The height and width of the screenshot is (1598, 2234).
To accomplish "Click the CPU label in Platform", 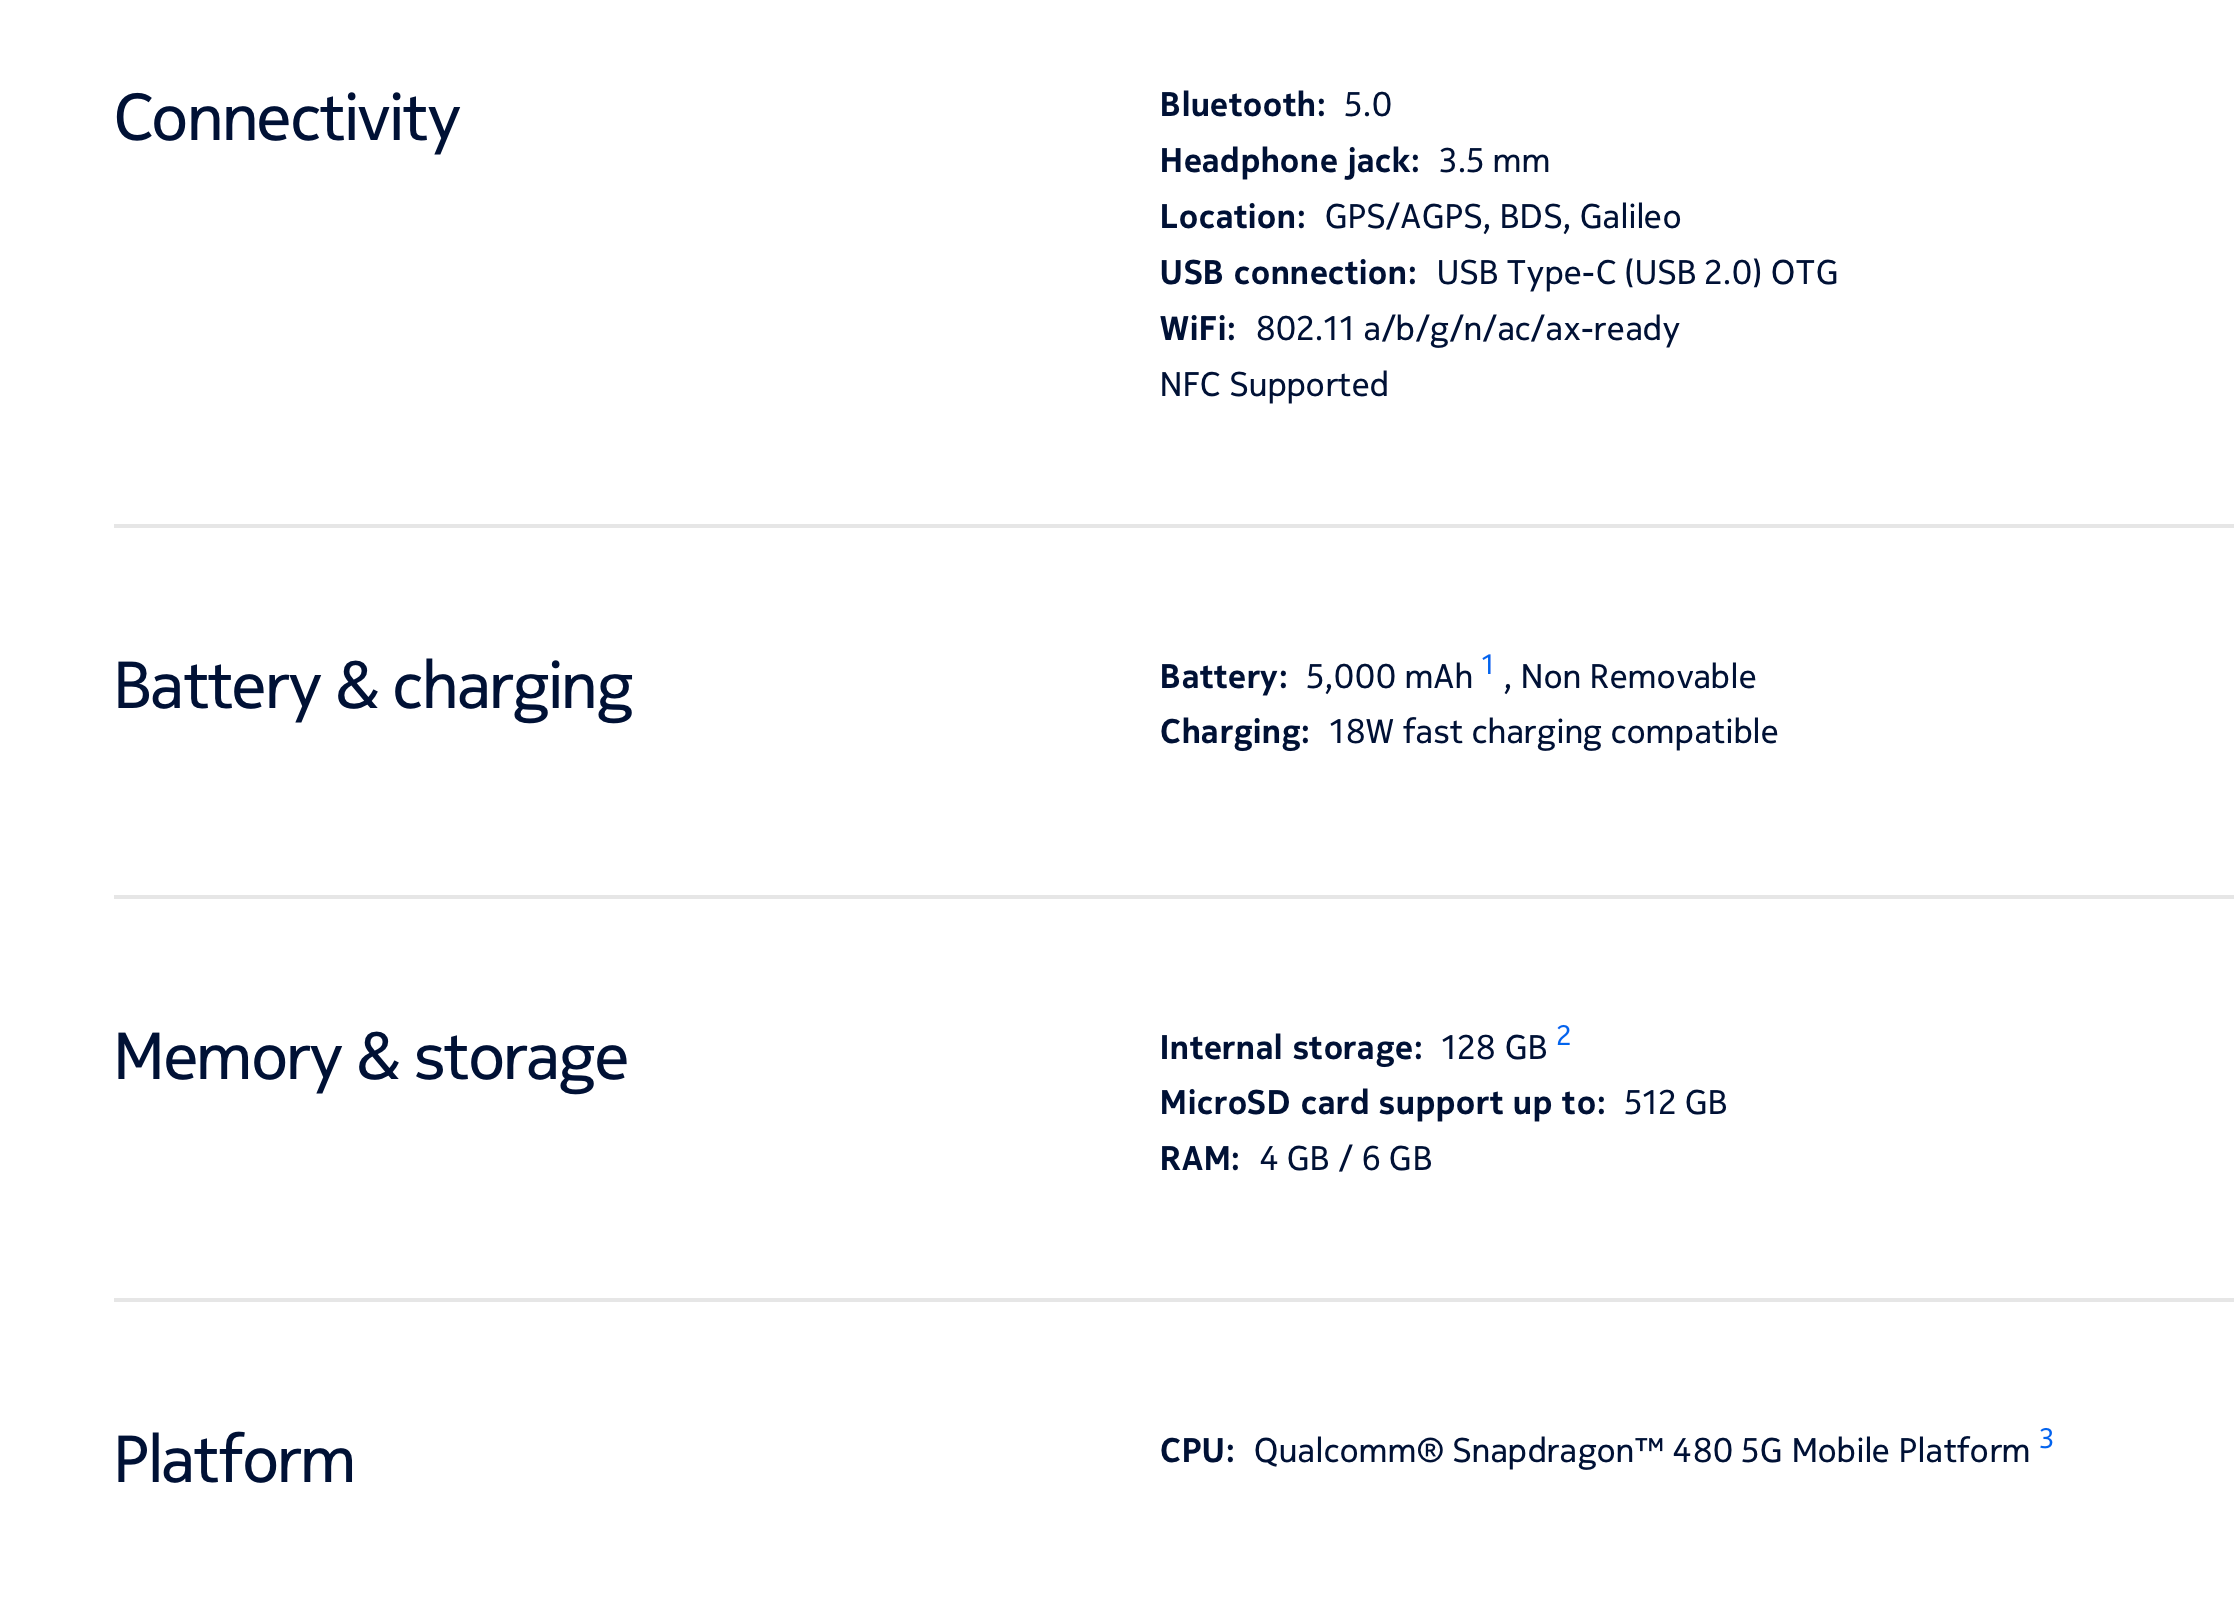I will tap(1197, 1451).
